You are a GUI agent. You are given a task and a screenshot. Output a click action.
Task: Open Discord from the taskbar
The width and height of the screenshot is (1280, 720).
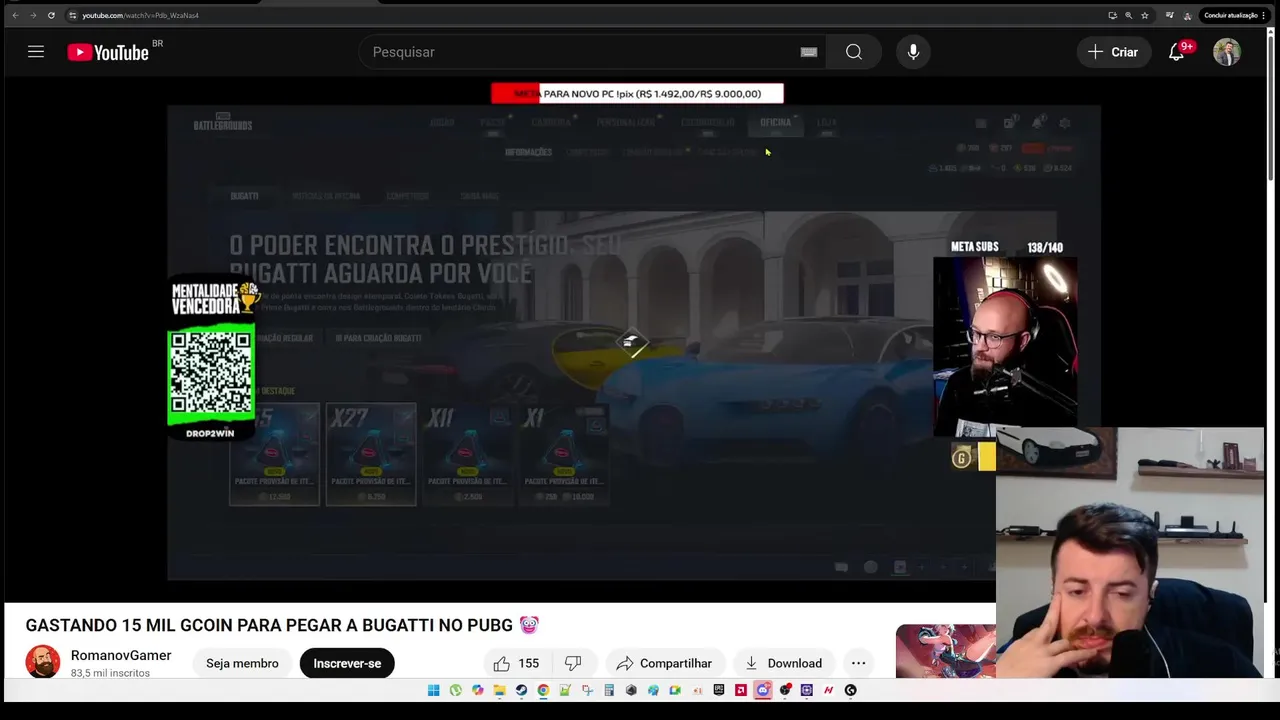[x=762, y=690]
